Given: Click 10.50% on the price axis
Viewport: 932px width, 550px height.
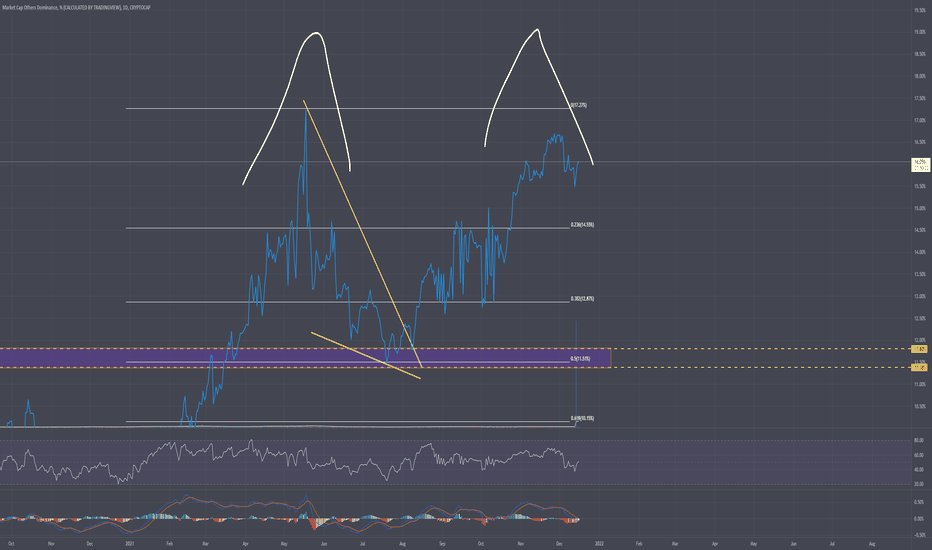Looking at the screenshot, I should point(920,406).
